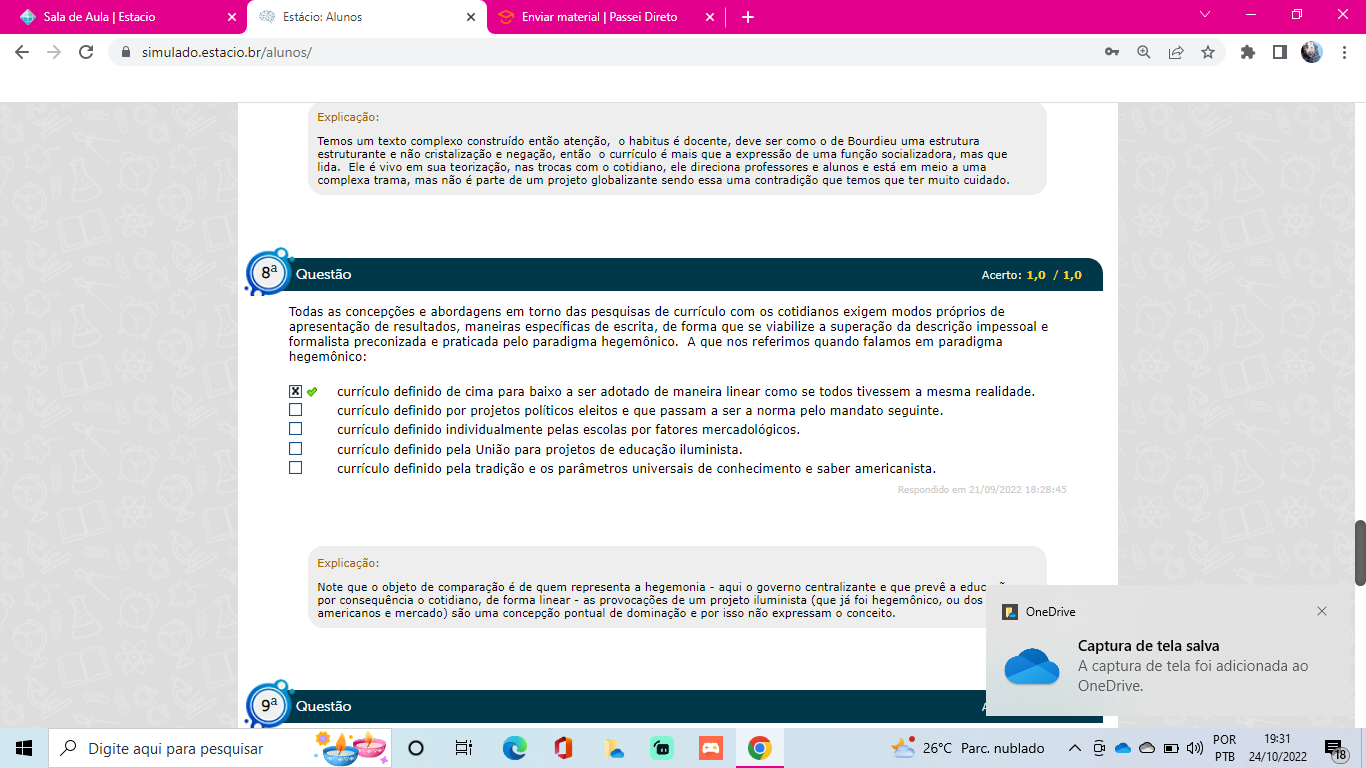Check option 'currículo definido por projetos políticos'
Screen dimensions: 1366x768
(x=295, y=410)
